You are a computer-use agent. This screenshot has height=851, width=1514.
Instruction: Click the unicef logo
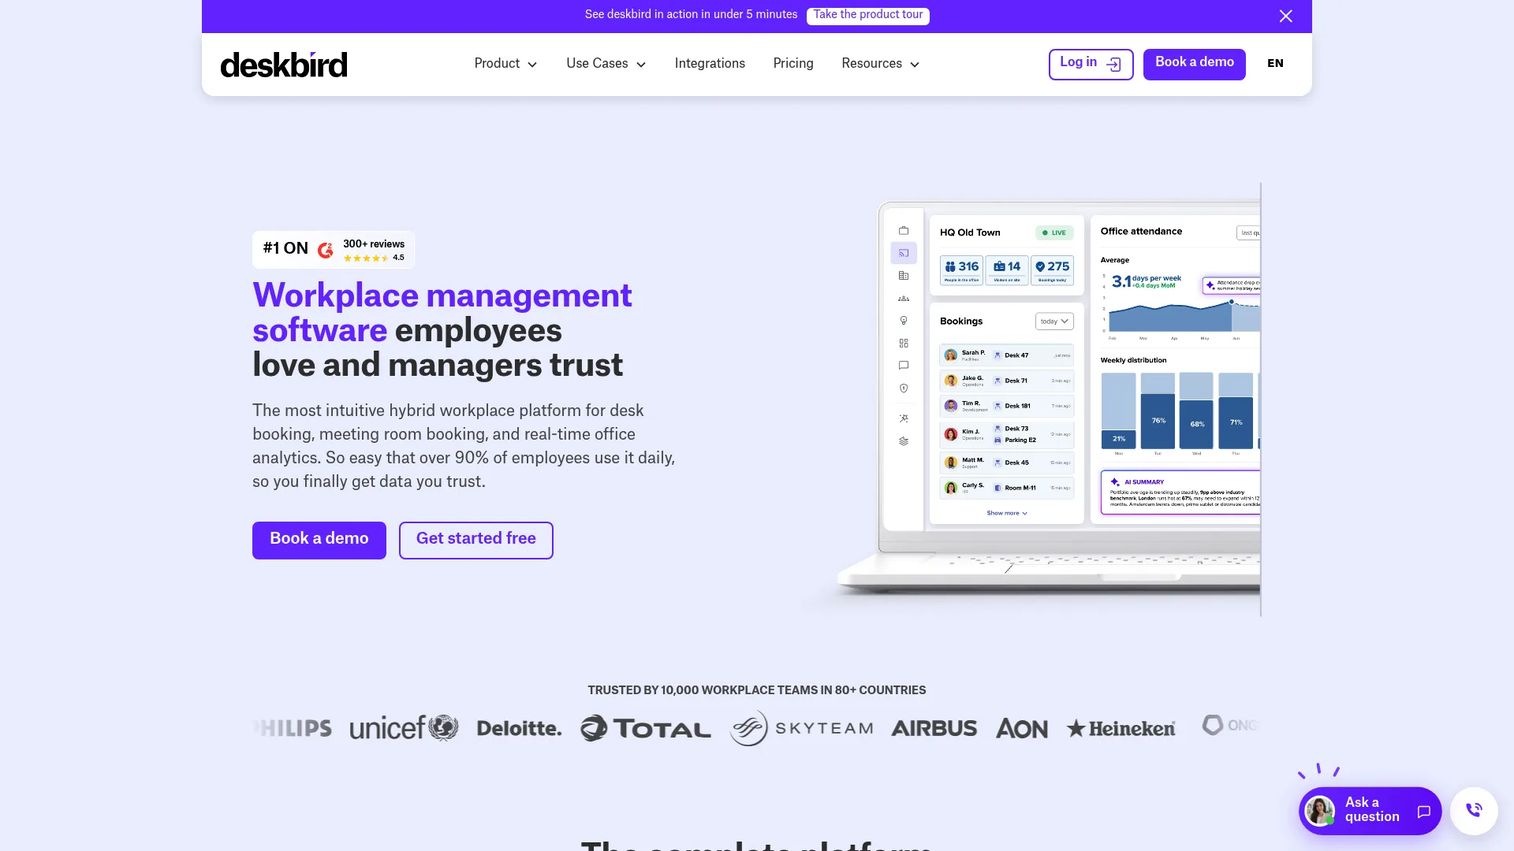404,728
